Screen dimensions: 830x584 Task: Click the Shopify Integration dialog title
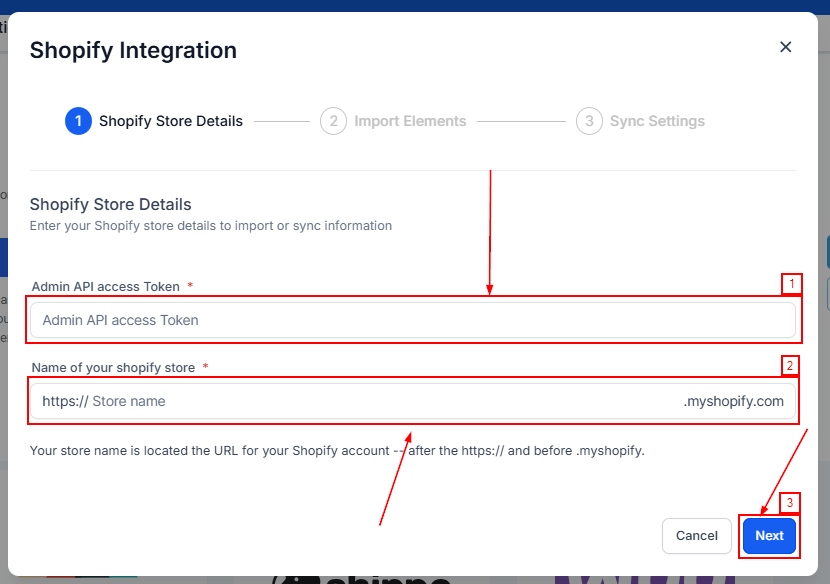[x=133, y=50]
